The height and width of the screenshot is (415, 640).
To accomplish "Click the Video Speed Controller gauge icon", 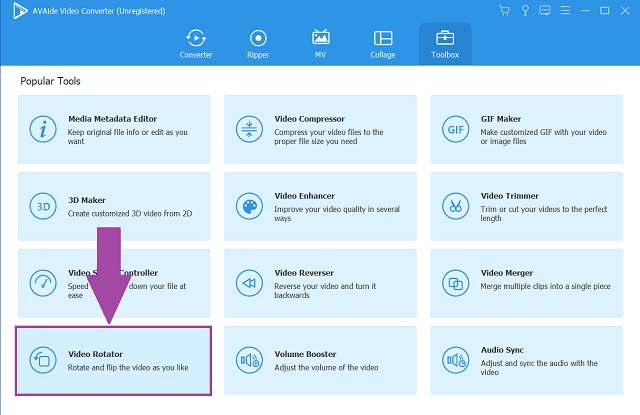I will (43, 283).
